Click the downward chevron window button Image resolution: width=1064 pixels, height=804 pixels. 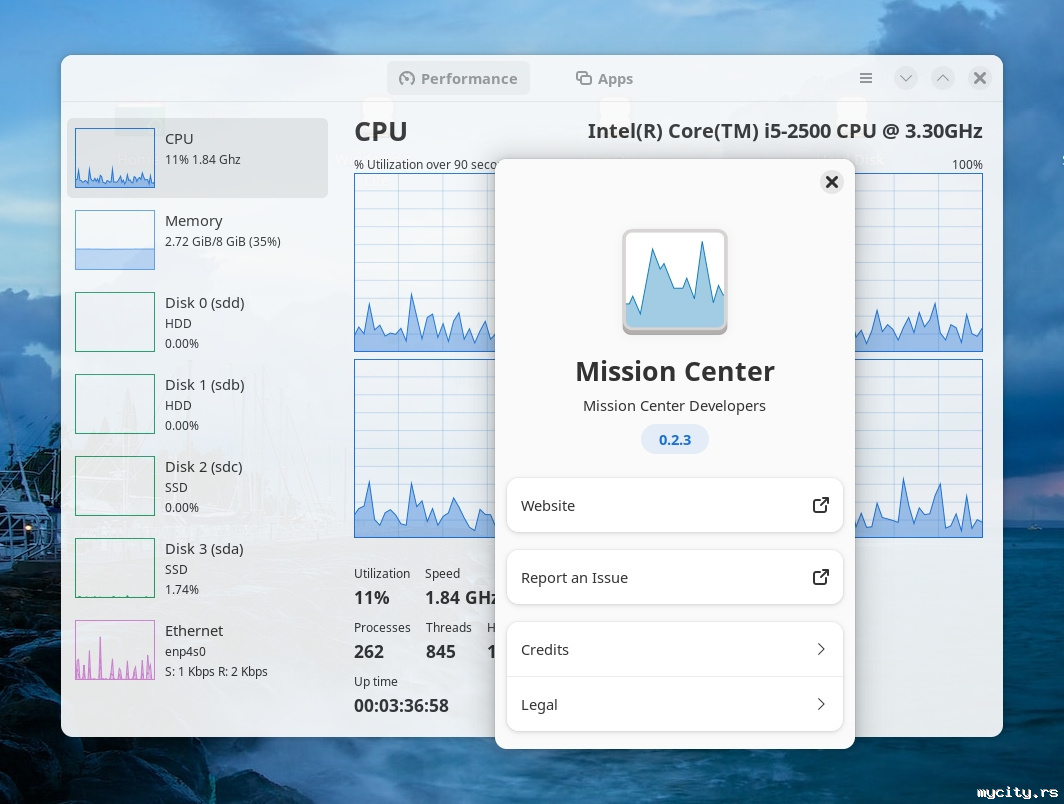(905, 78)
